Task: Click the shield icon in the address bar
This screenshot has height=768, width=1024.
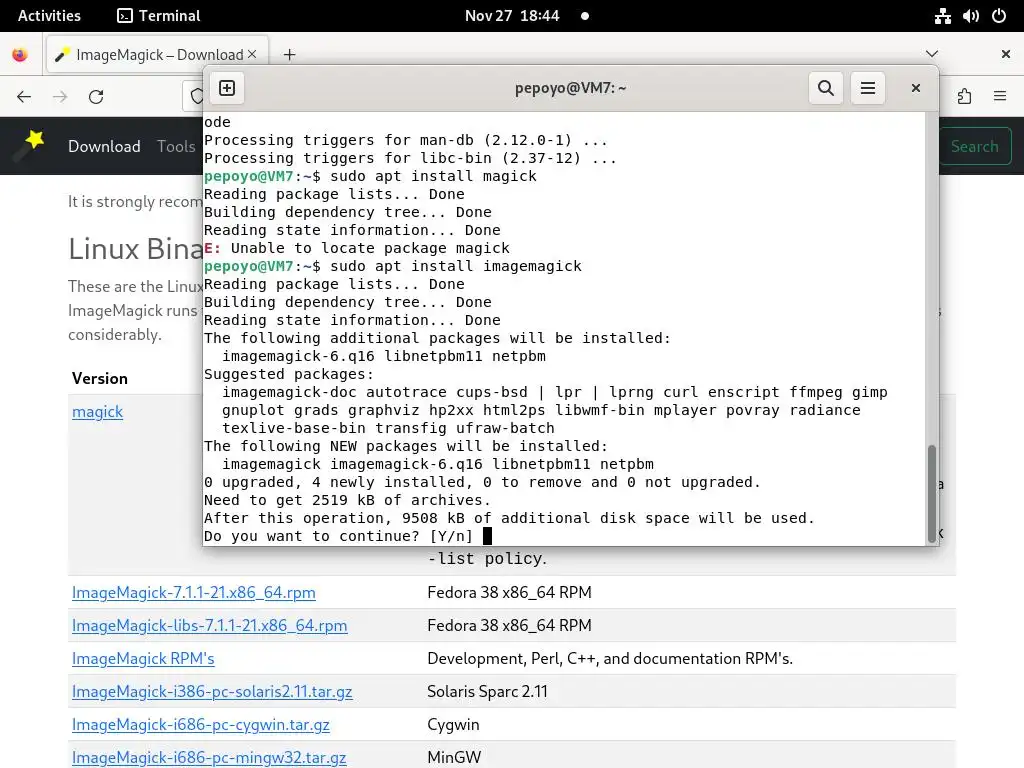Action: [x=197, y=97]
